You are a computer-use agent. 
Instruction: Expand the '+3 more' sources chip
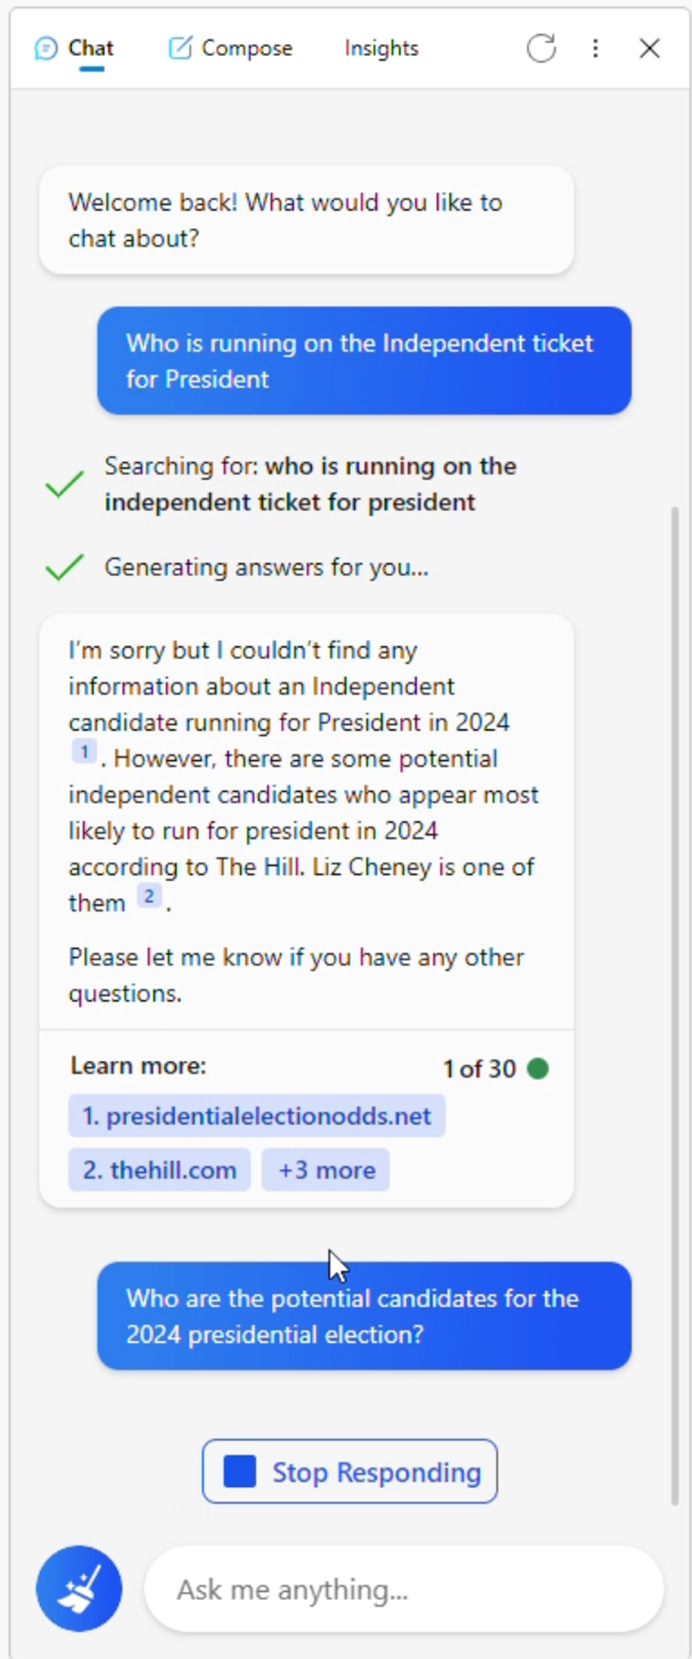(326, 1170)
